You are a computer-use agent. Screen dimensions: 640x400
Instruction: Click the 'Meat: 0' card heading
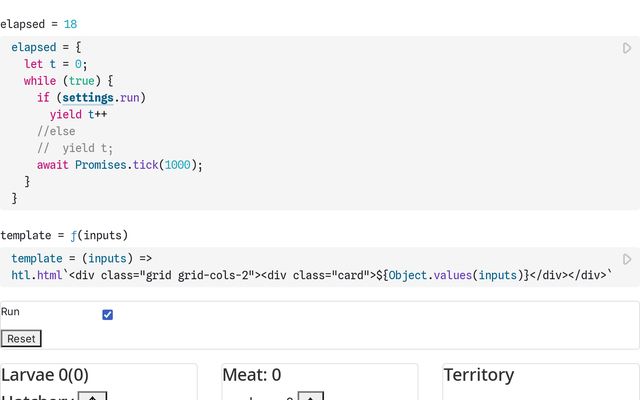251,375
